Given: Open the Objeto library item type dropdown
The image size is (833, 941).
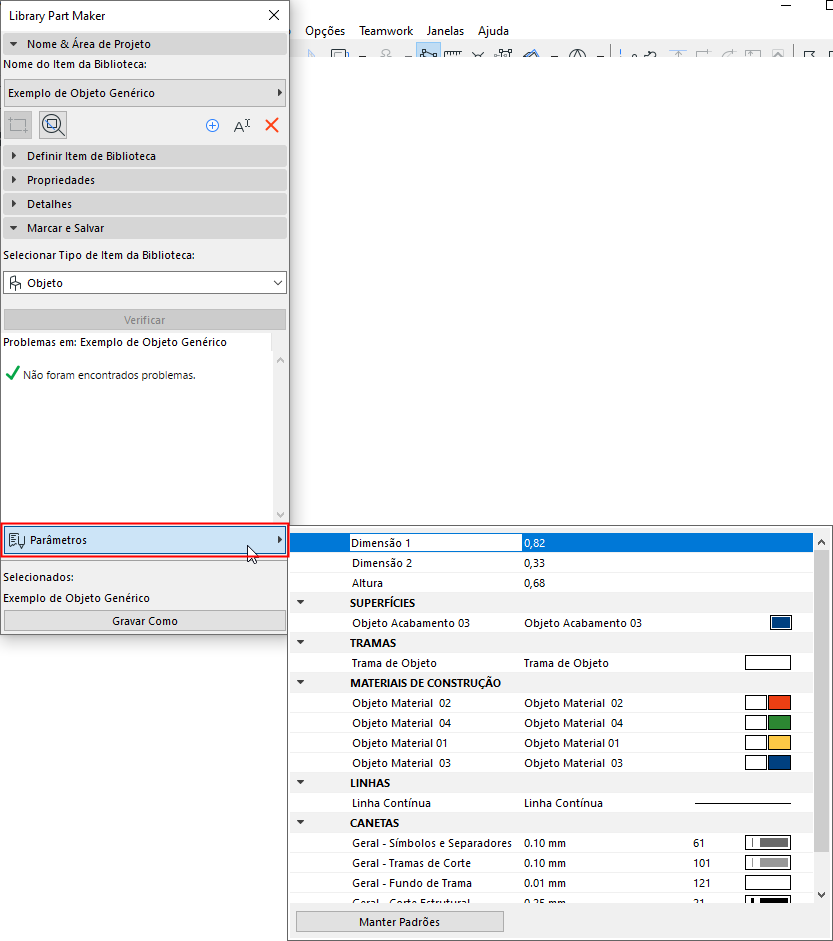Looking at the screenshot, I should (144, 282).
